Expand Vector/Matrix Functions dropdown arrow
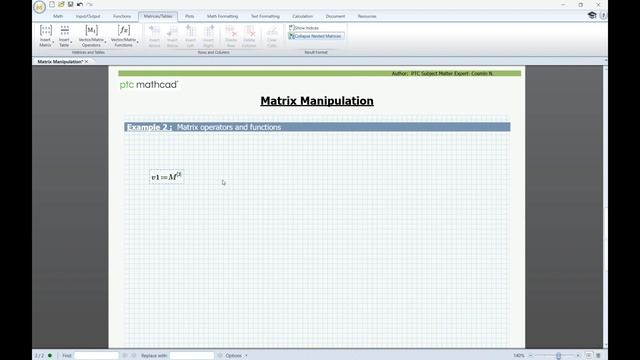This screenshot has height=360, width=640. pyautogui.click(x=138, y=42)
